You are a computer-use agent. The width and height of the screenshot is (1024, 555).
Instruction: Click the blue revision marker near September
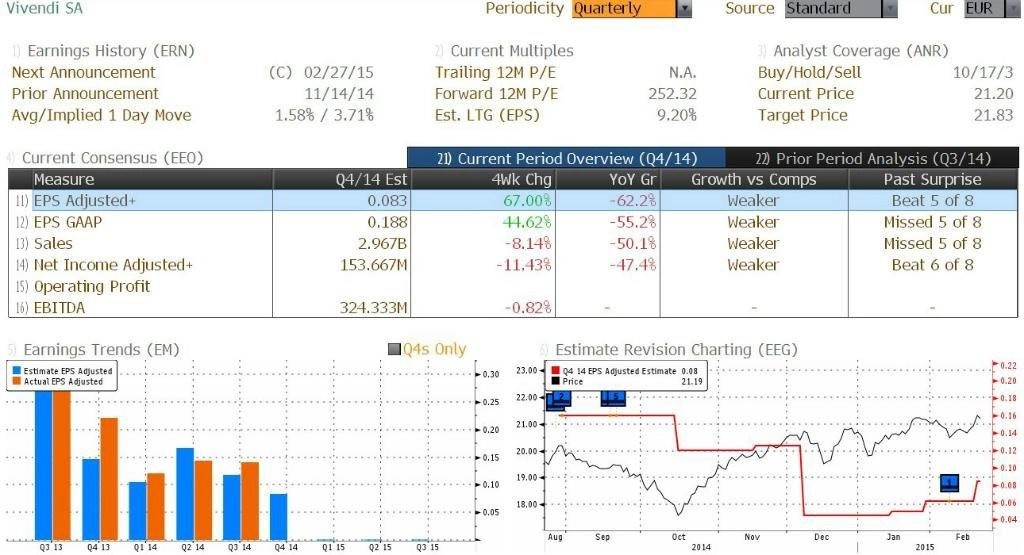click(612, 398)
